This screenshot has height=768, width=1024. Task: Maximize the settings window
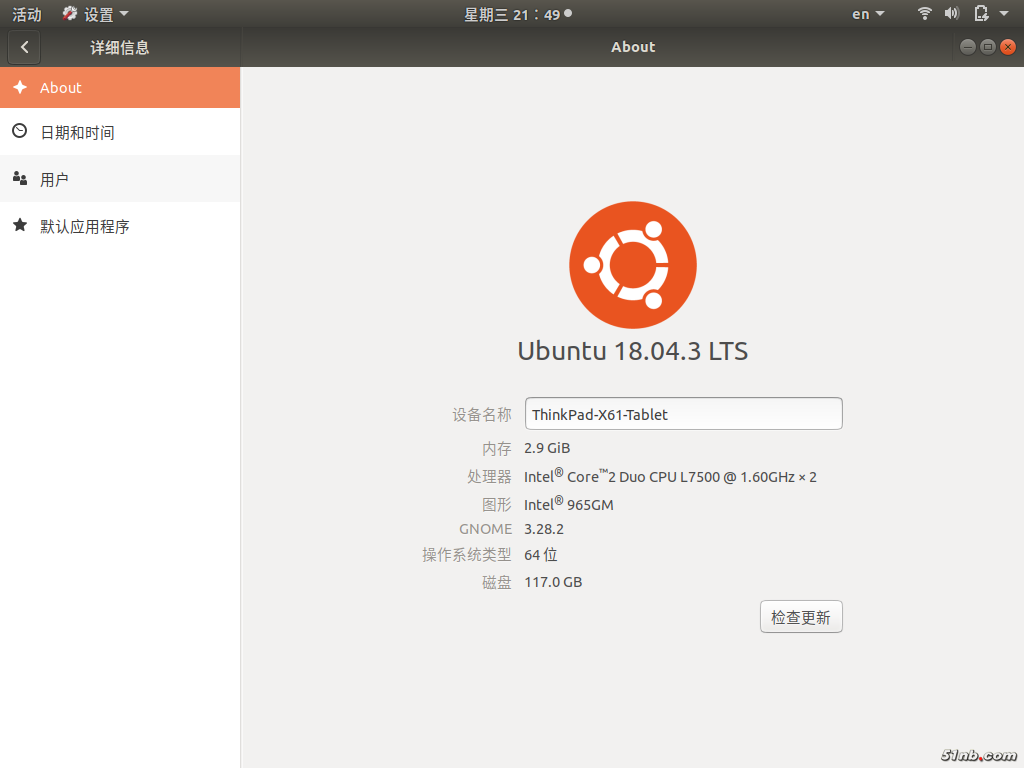coord(987,47)
